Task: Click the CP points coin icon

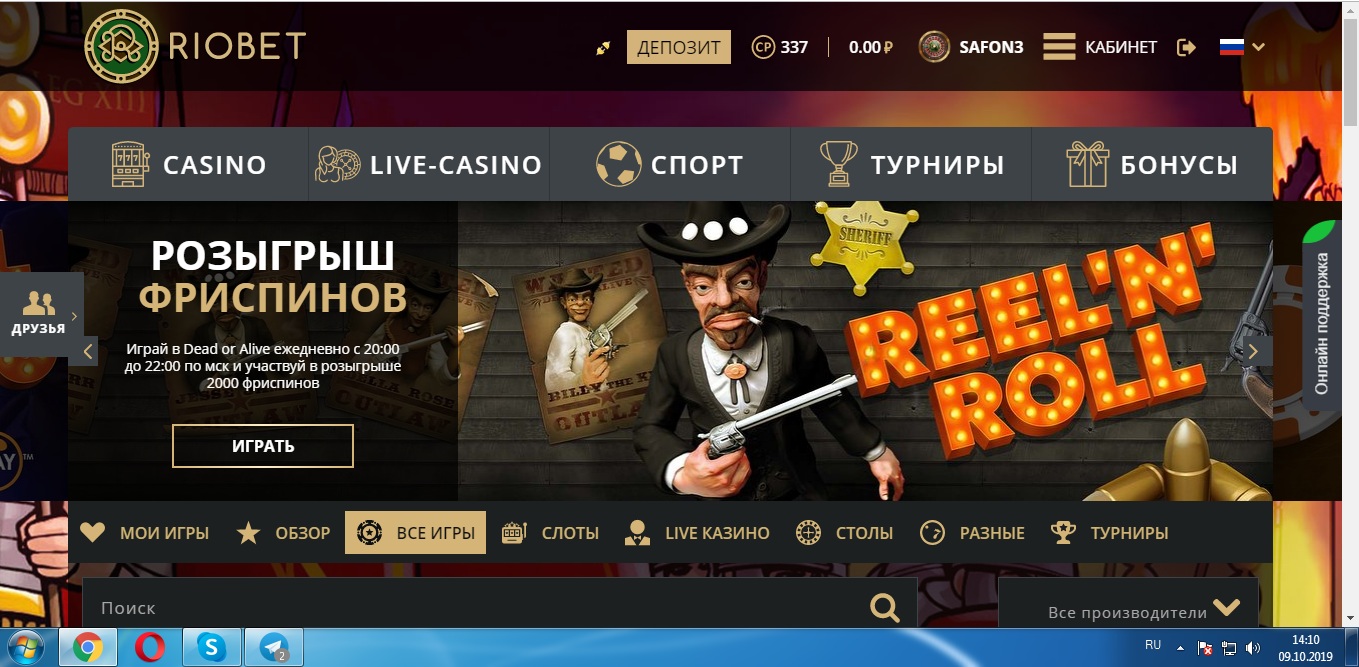Action: coord(763,47)
